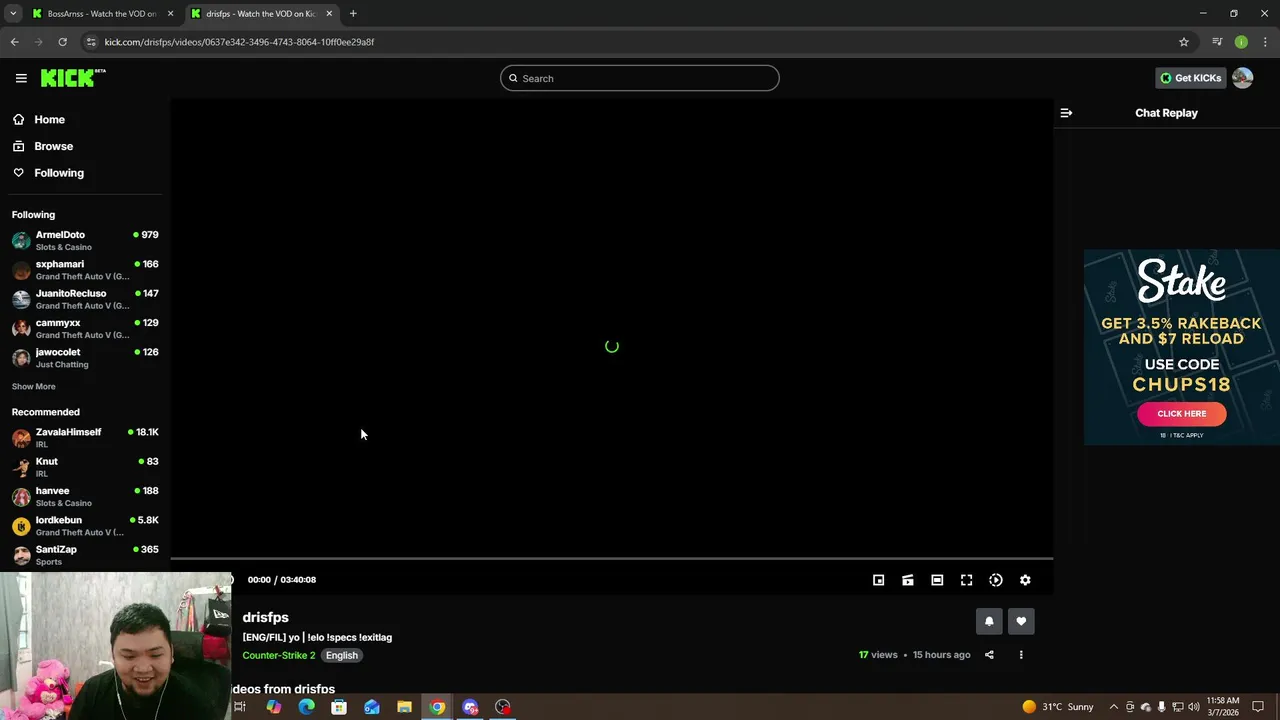1280x720 pixels.
Task: Open playback speed control
Action: pos(996,580)
